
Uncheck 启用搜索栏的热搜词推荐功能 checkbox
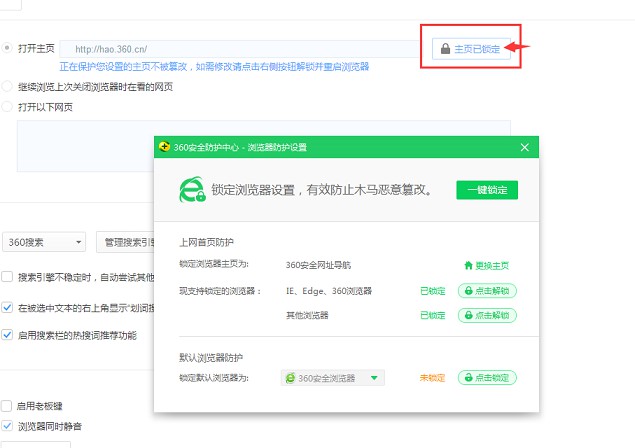click(7, 335)
